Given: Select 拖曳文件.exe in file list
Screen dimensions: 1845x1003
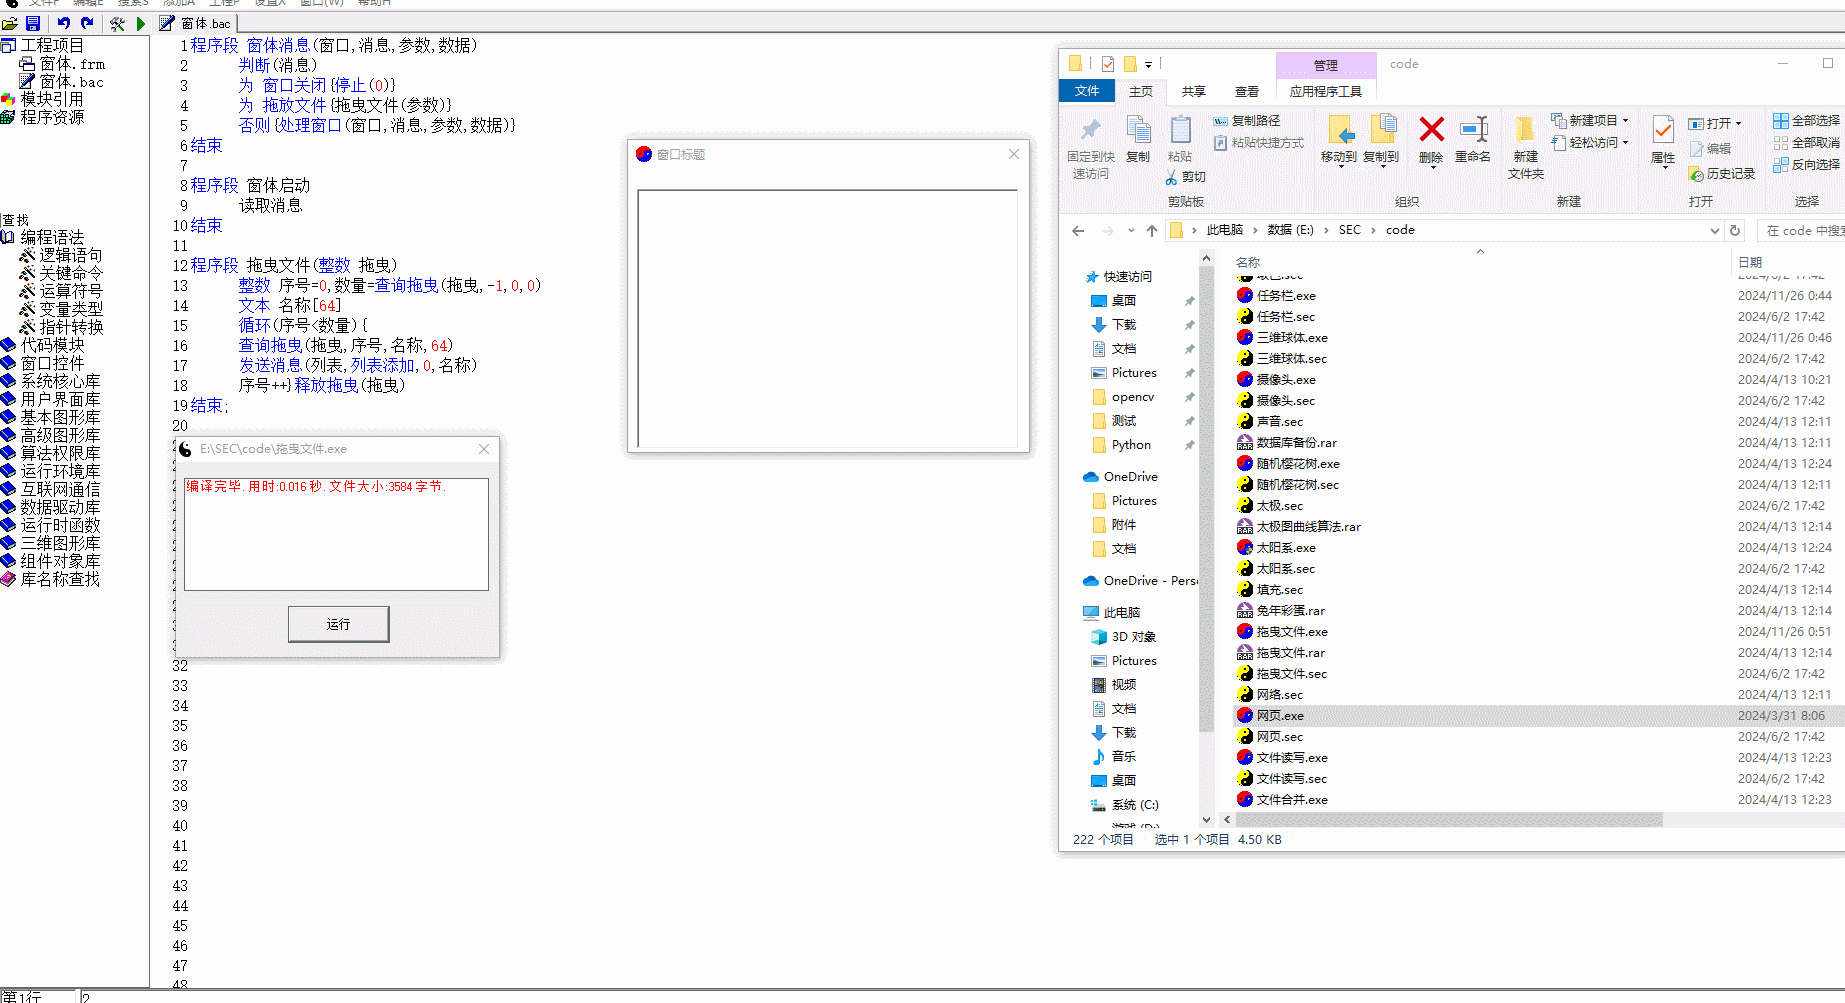Looking at the screenshot, I should coord(1282,632).
